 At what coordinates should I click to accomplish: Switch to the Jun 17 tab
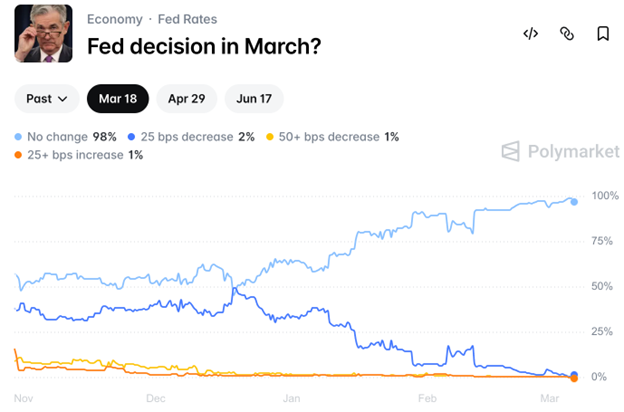(x=254, y=98)
